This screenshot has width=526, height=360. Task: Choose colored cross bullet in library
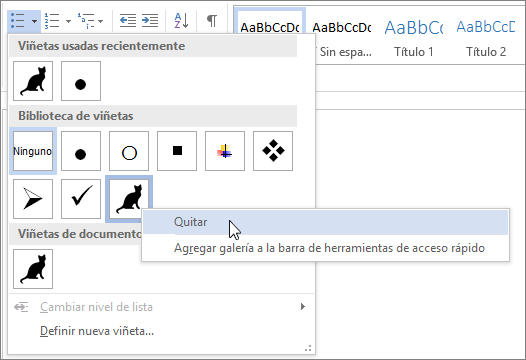click(x=225, y=151)
